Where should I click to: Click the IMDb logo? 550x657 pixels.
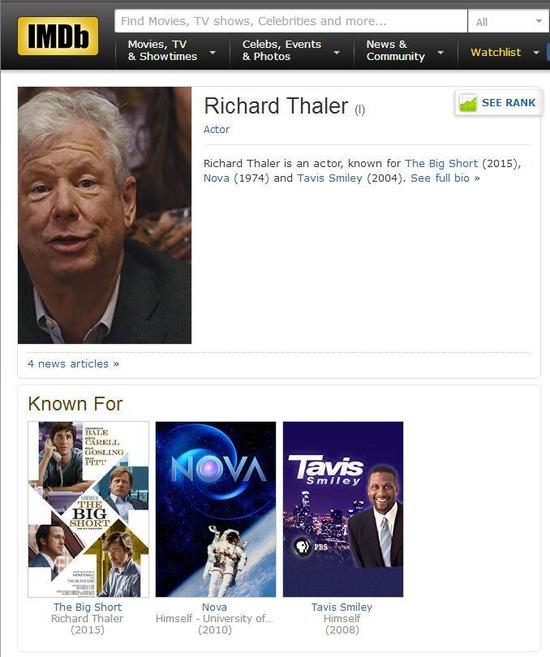coord(58,36)
